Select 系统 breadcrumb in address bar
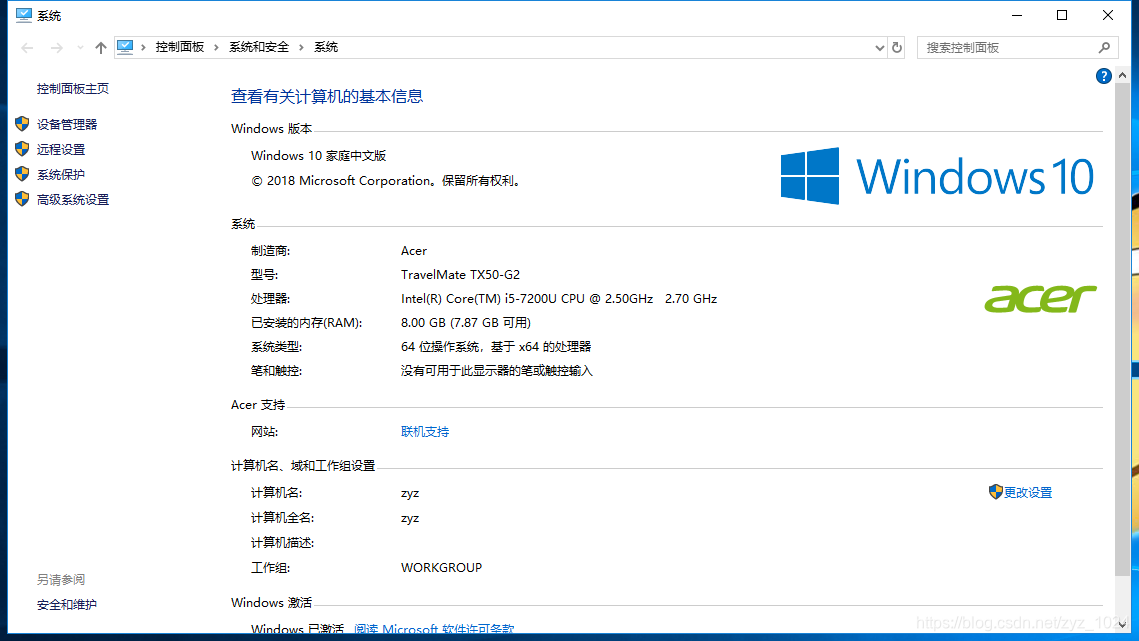Image resolution: width=1139 pixels, height=641 pixels. tap(325, 47)
